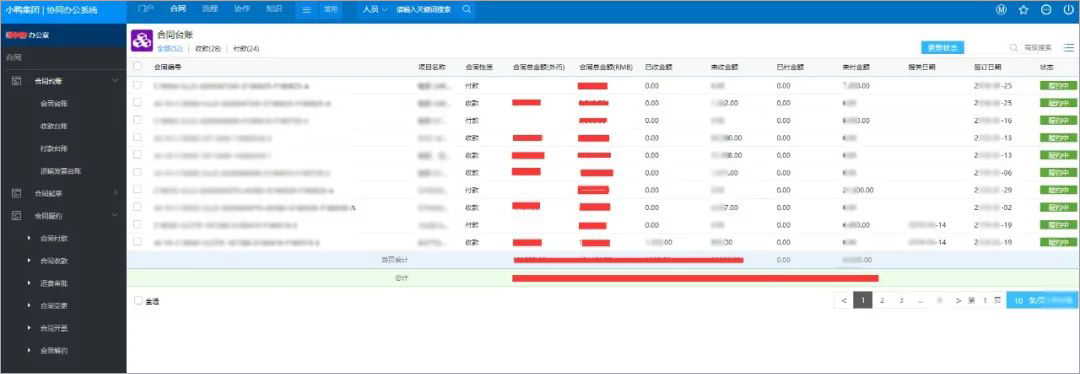Expand the 合同付款 tree arrow
The width and height of the screenshot is (1080, 374).
[x=29, y=238]
